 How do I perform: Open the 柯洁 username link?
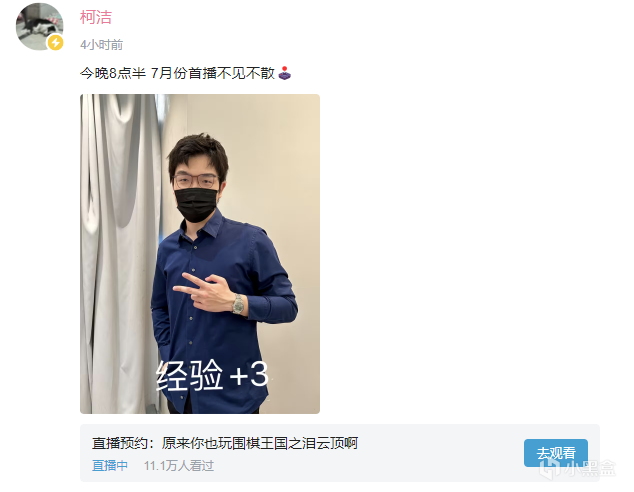(96, 17)
